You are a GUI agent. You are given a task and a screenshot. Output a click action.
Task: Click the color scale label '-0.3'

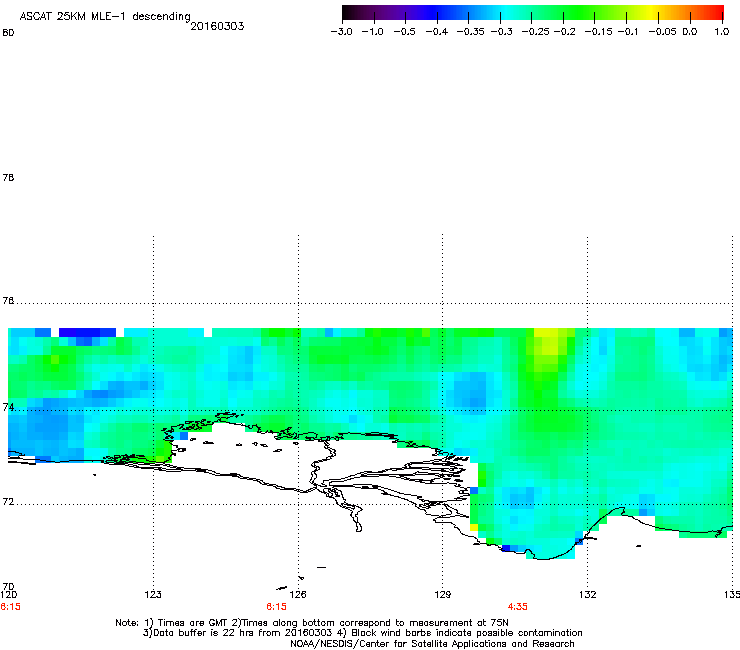pyautogui.click(x=502, y=32)
